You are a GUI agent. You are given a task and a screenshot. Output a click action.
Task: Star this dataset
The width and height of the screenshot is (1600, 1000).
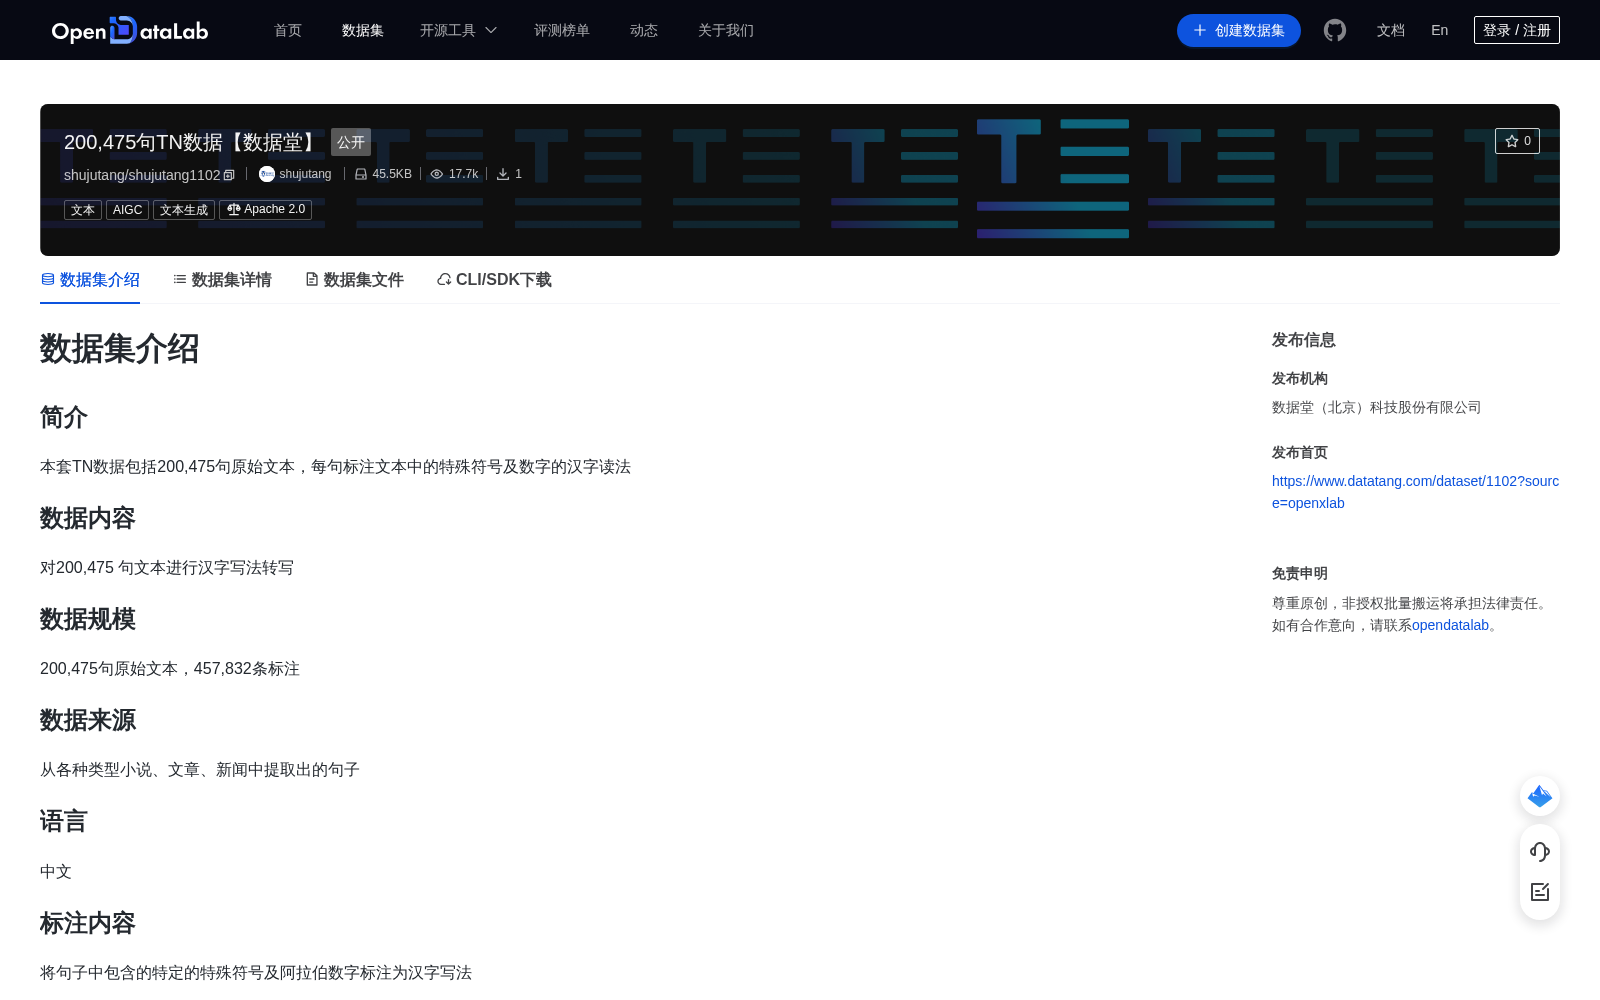pyautogui.click(x=1517, y=141)
